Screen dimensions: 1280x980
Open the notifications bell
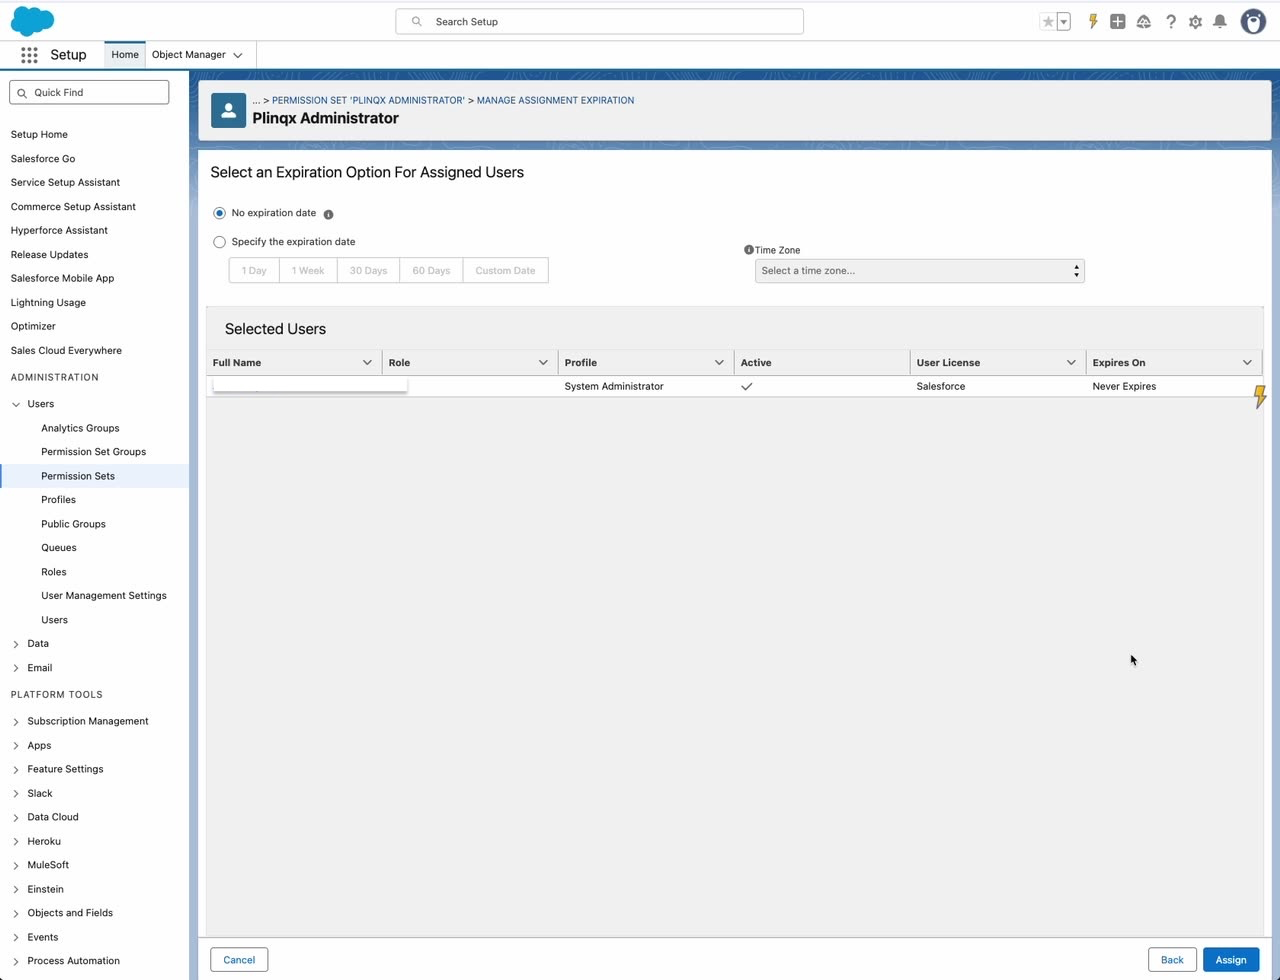[x=1220, y=21]
